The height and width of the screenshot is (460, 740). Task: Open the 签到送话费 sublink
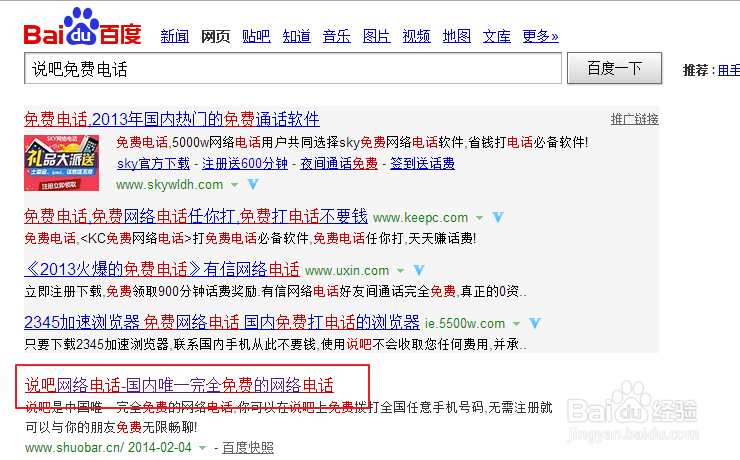click(x=422, y=164)
